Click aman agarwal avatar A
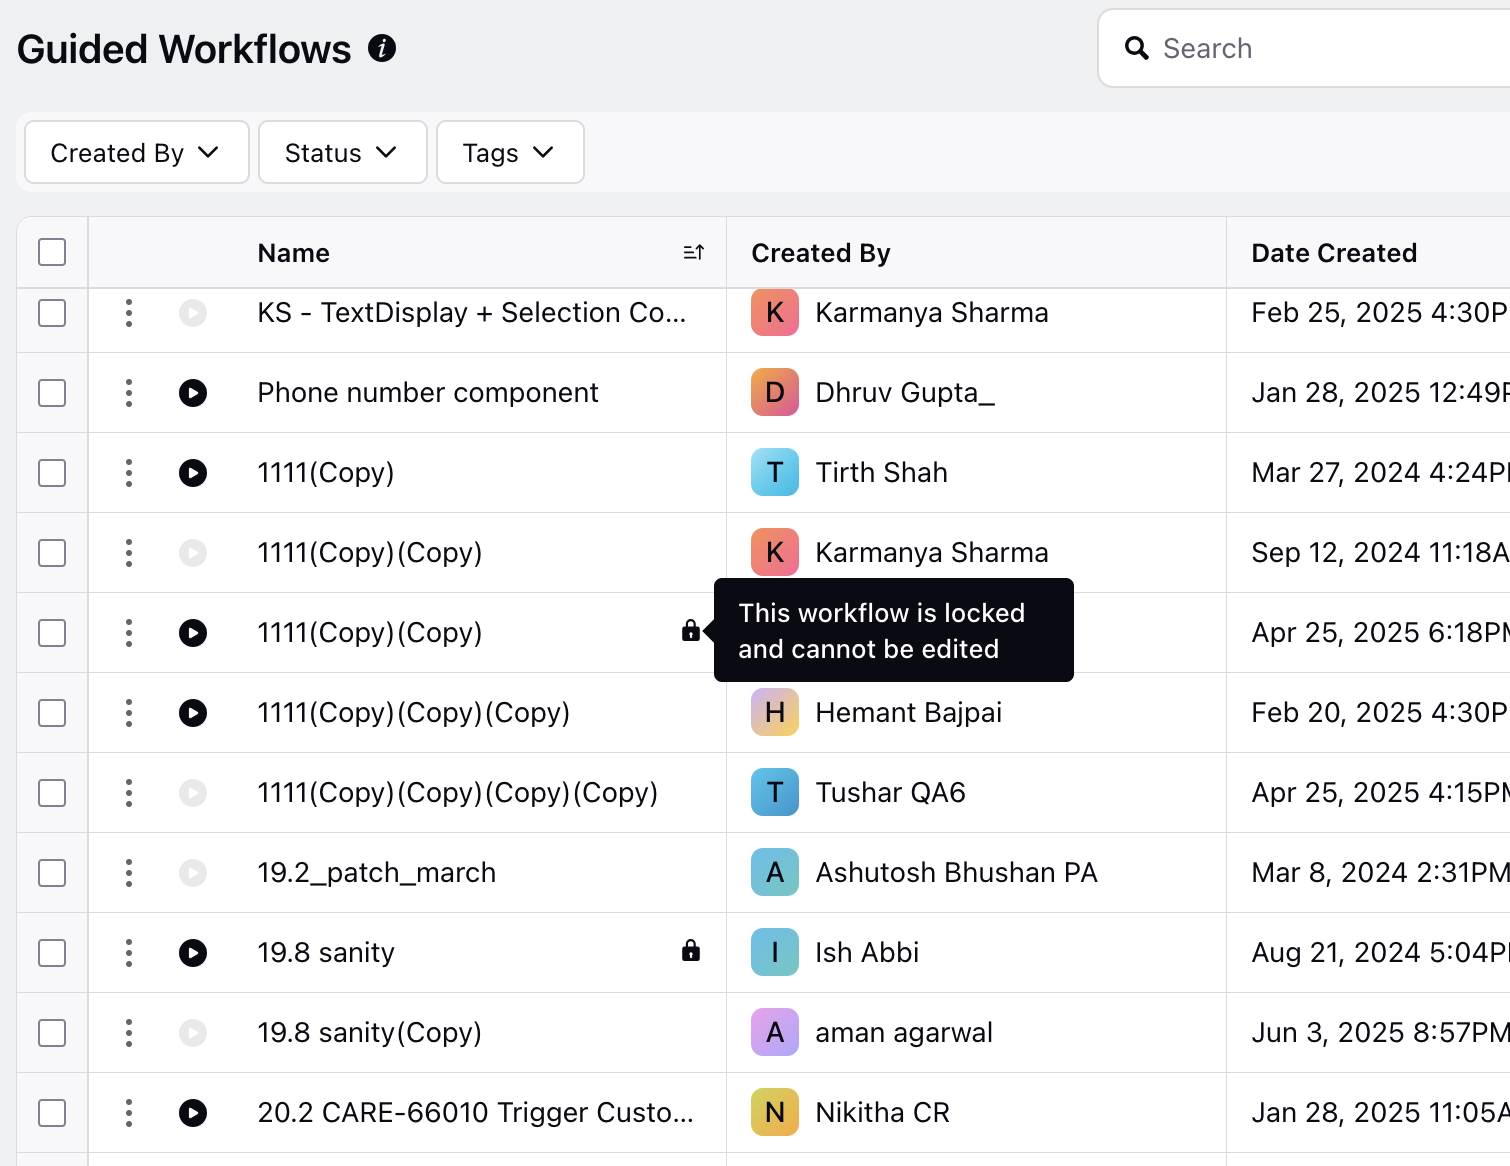The width and height of the screenshot is (1510, 1166). (x=775, y=1032)
